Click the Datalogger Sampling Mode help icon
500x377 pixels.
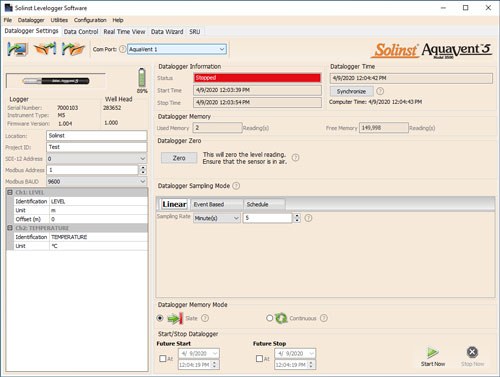[236, 186]
